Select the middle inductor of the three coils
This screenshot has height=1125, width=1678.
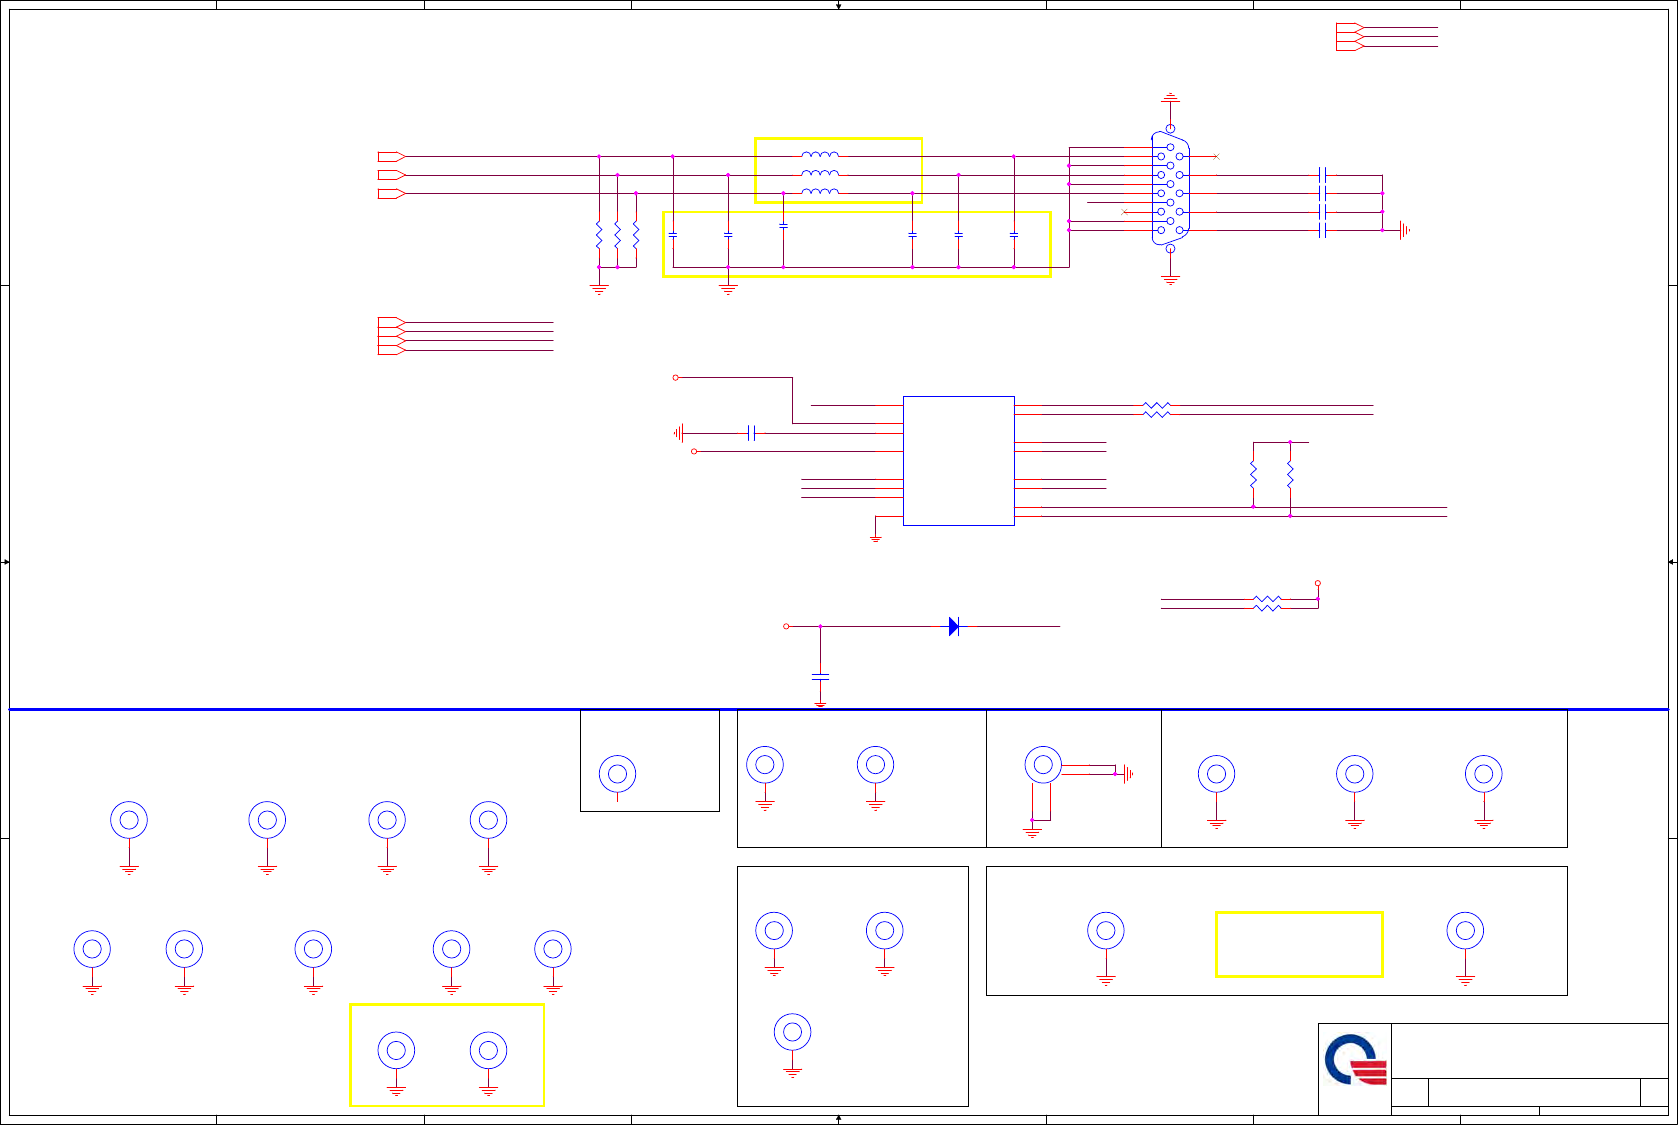coord(820,173)
